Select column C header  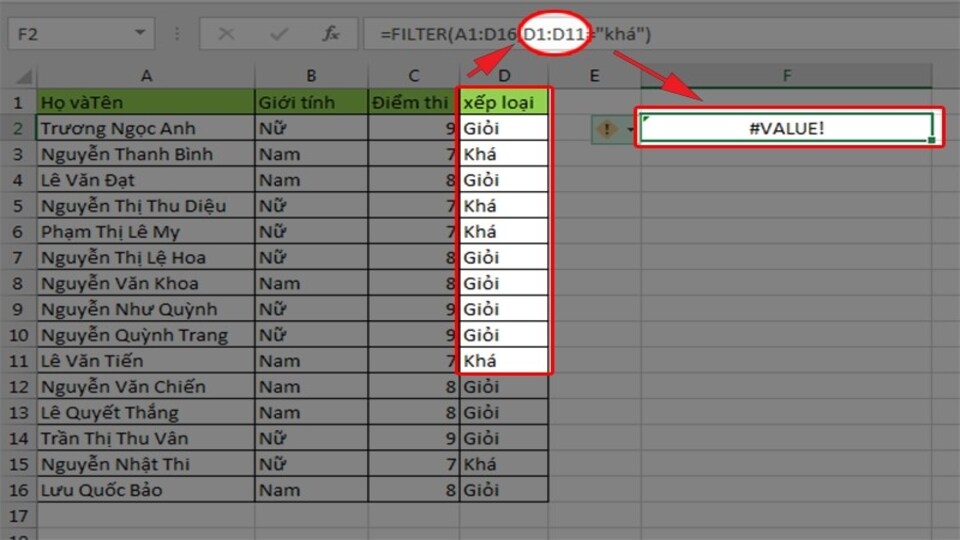[414, 76]
